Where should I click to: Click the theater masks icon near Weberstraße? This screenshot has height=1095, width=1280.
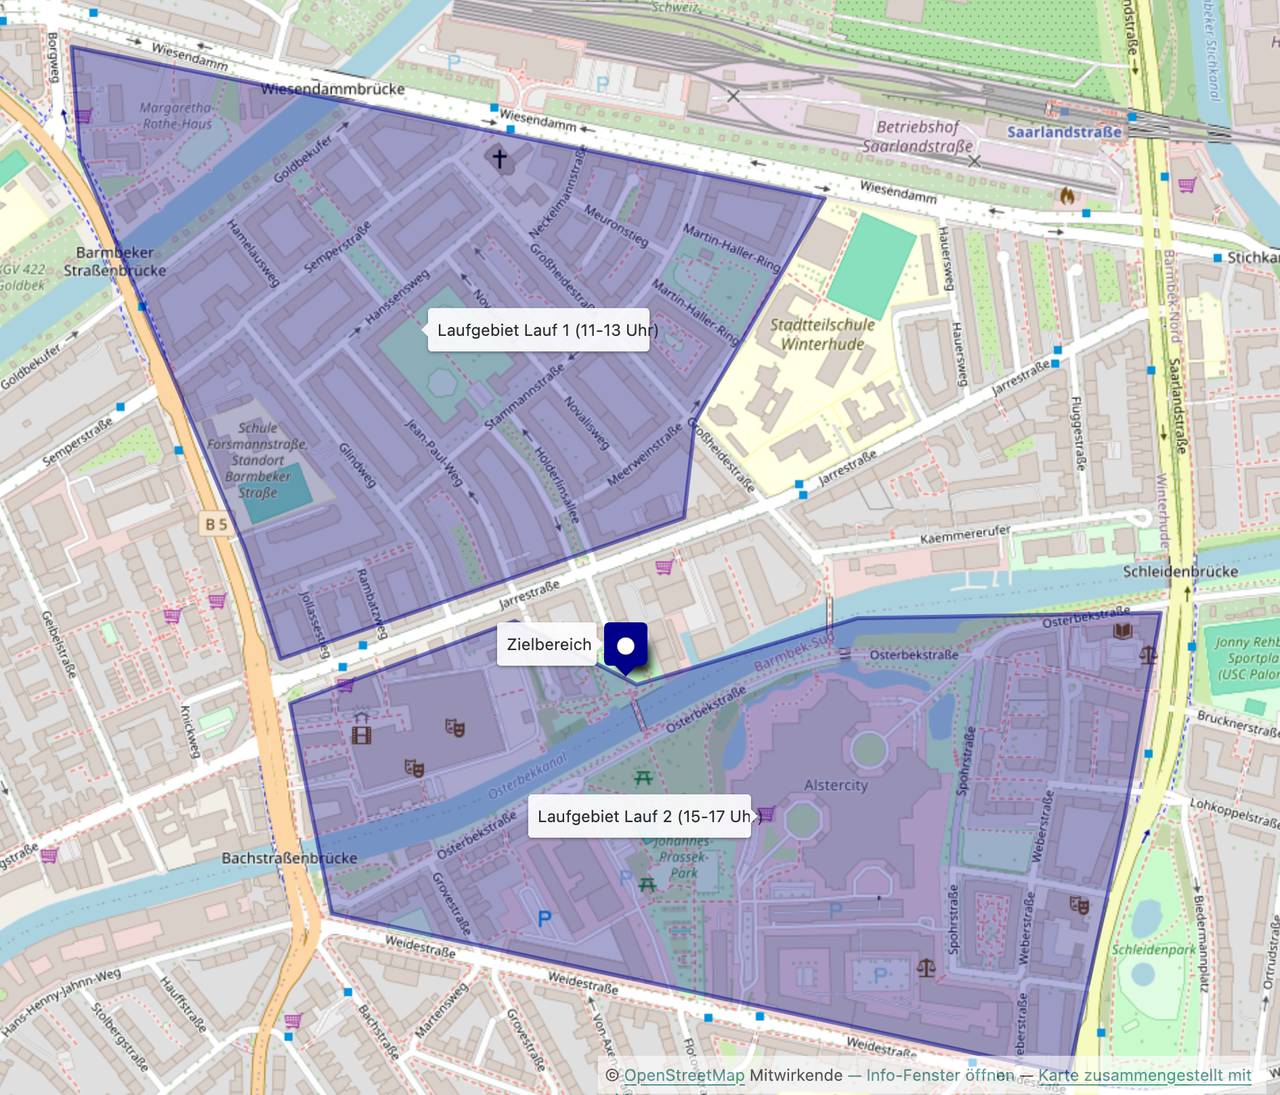[x=1079, y=905]
